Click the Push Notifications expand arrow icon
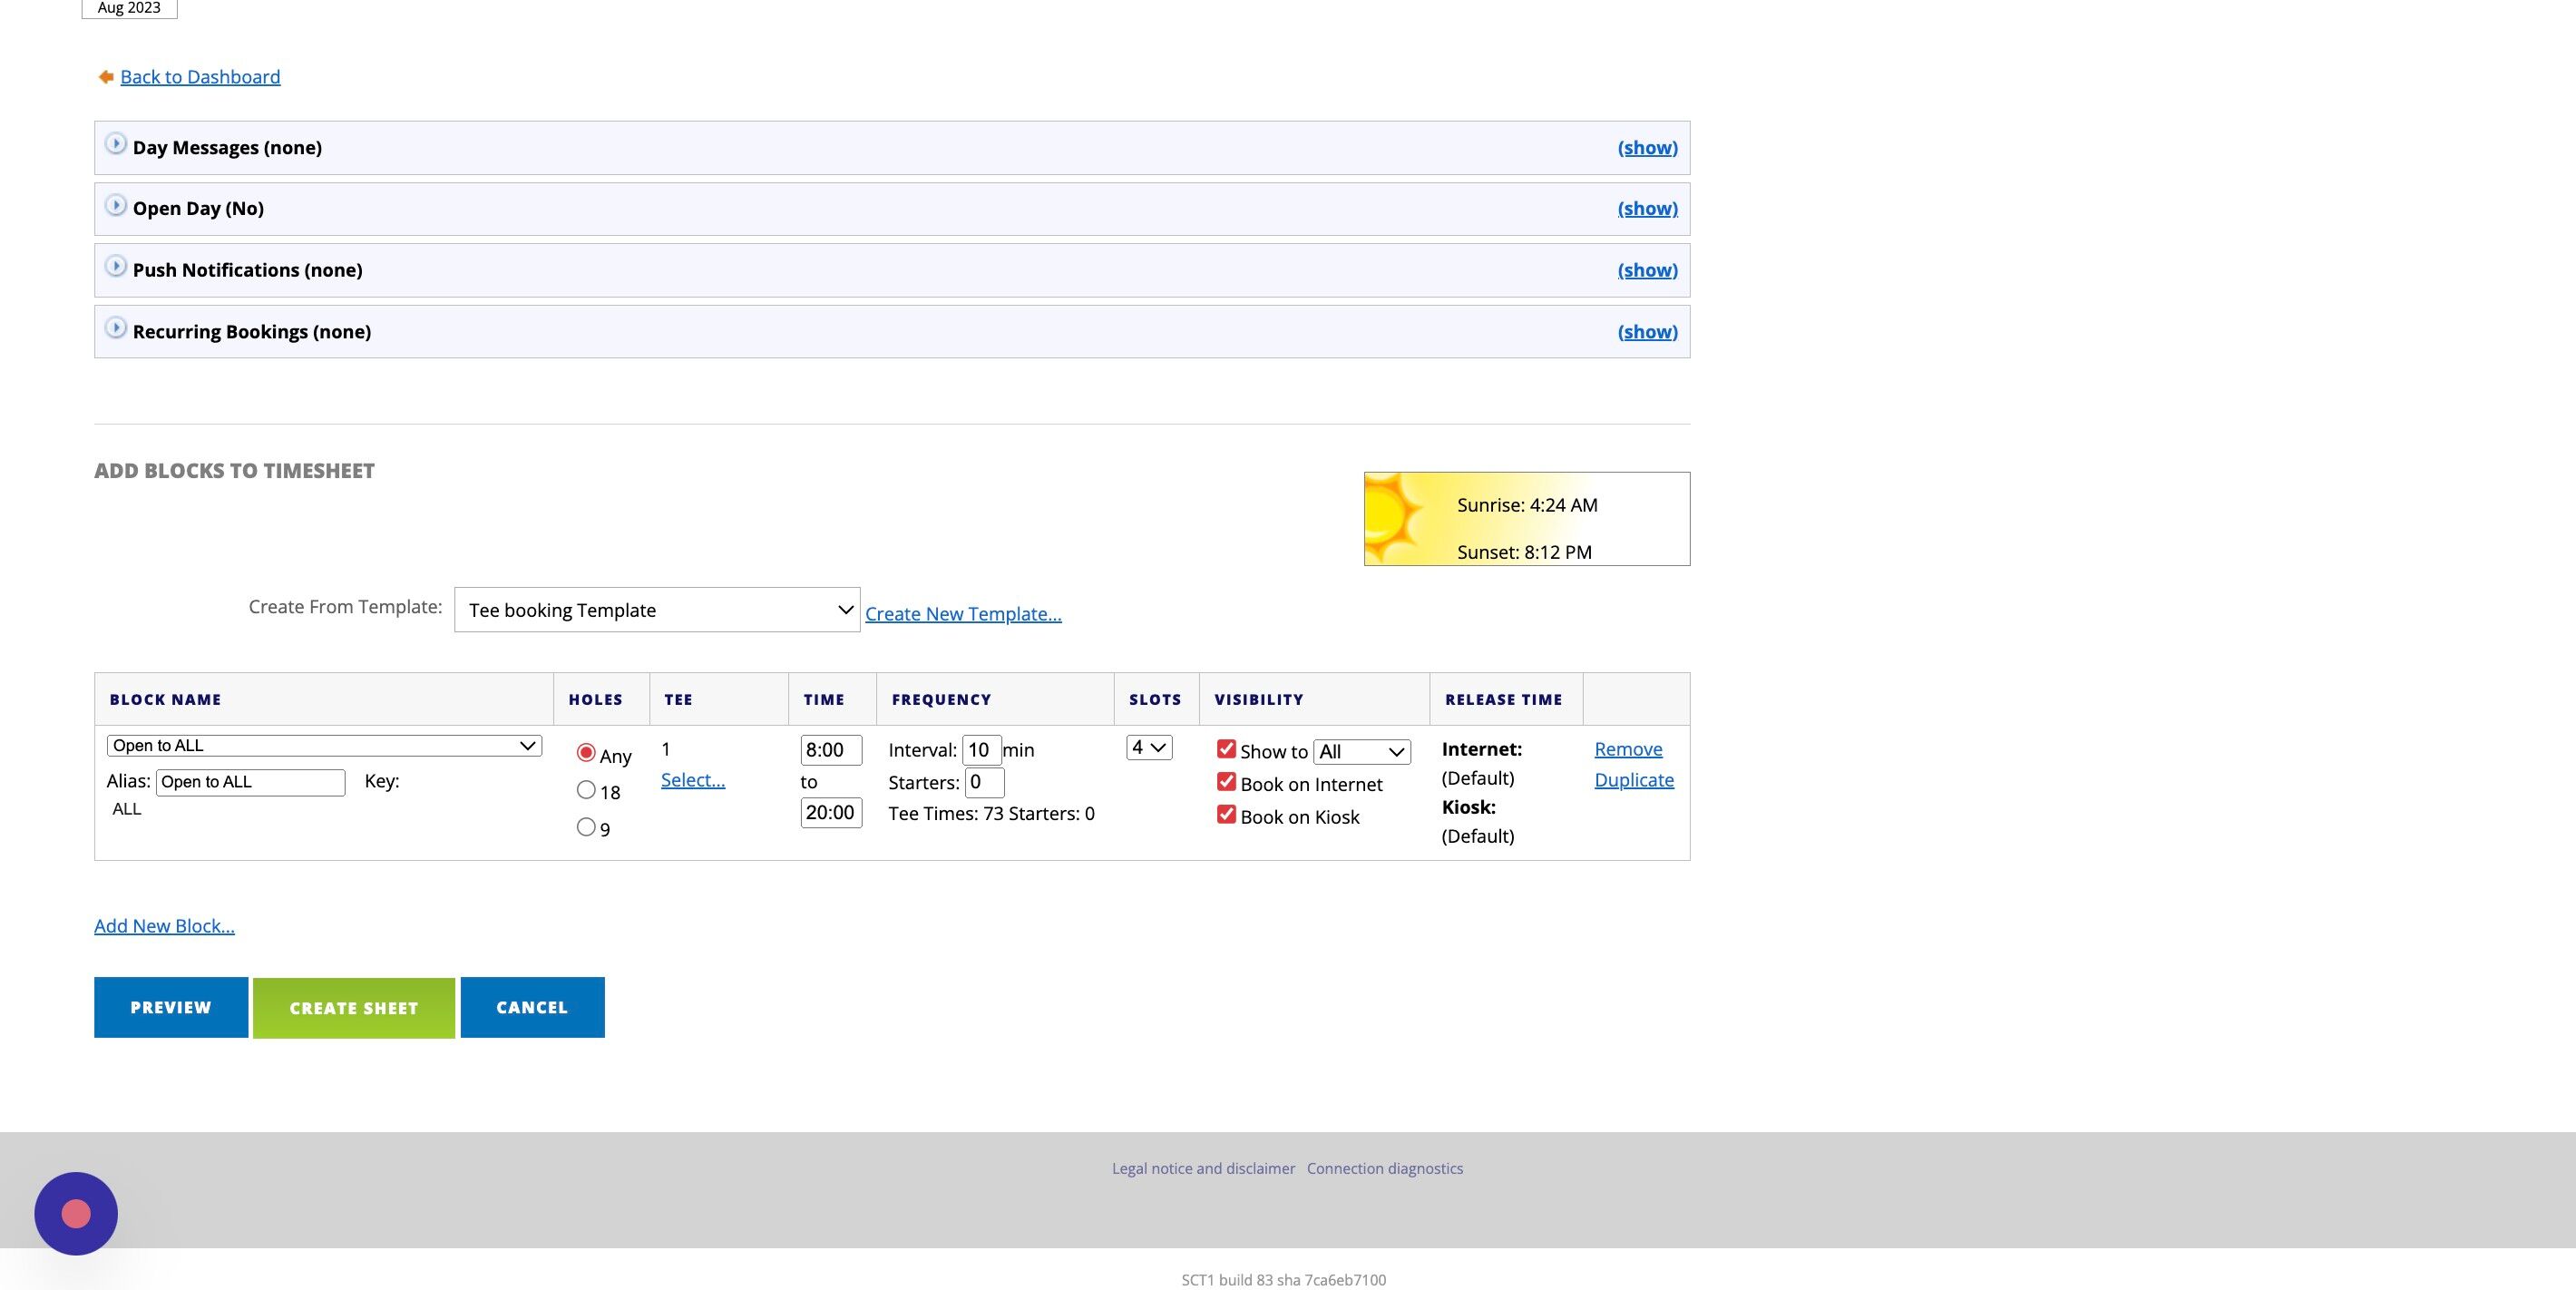 116,267
